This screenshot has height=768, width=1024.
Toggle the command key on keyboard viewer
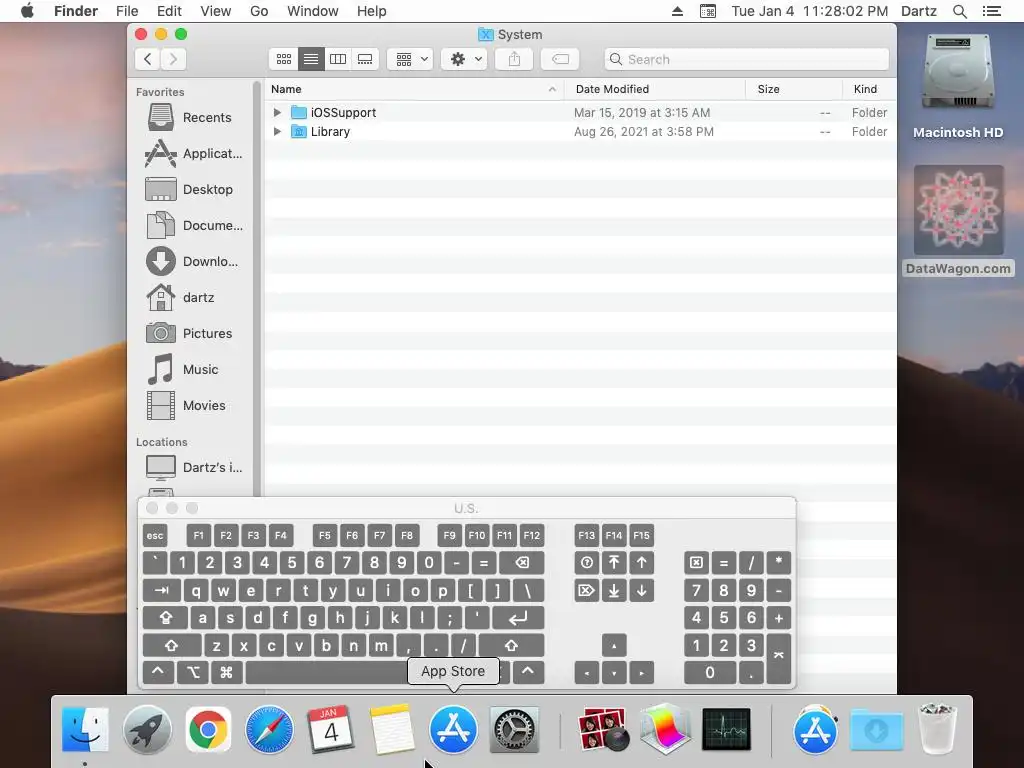pyautogui.click(x=227, y=673)
